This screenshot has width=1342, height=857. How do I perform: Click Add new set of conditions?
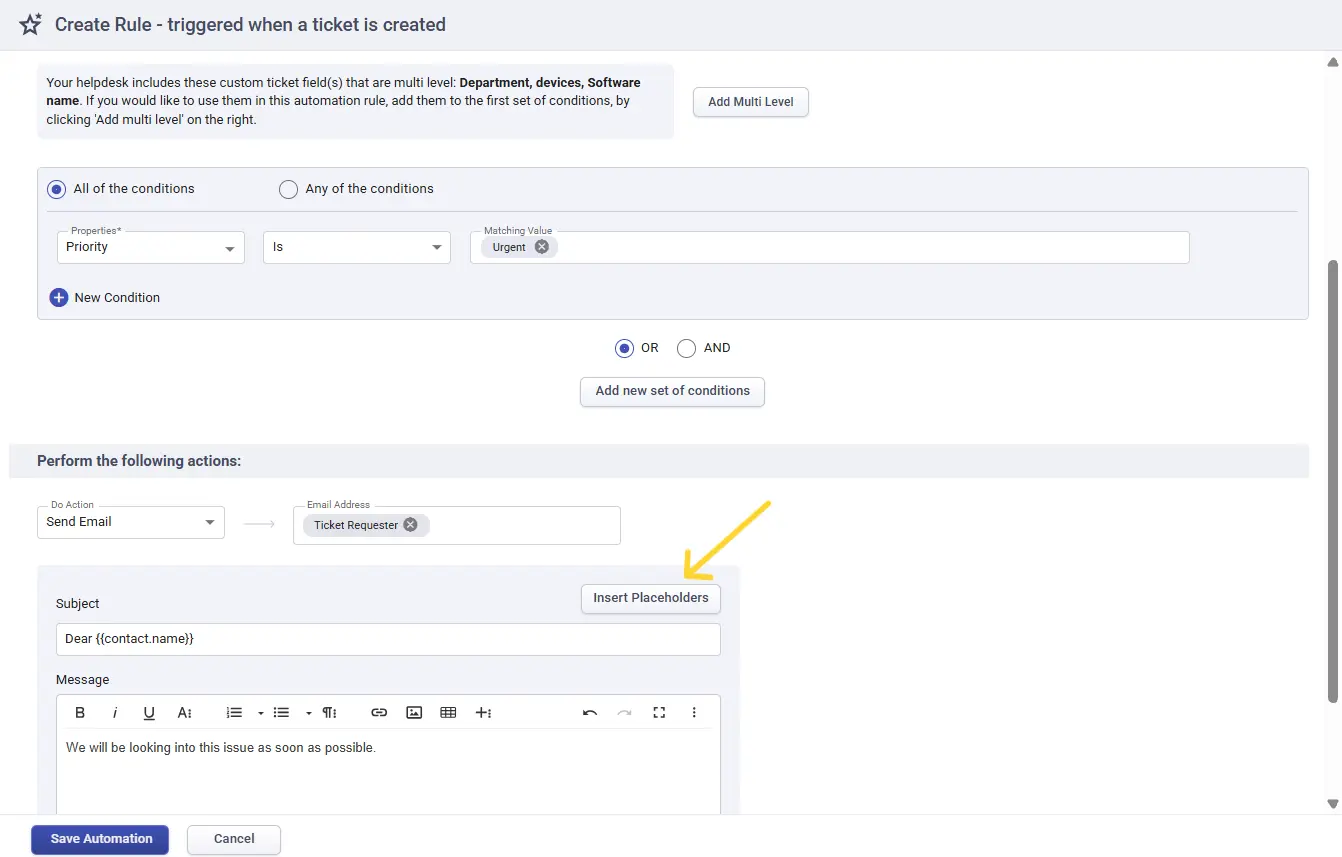(672, 391)
